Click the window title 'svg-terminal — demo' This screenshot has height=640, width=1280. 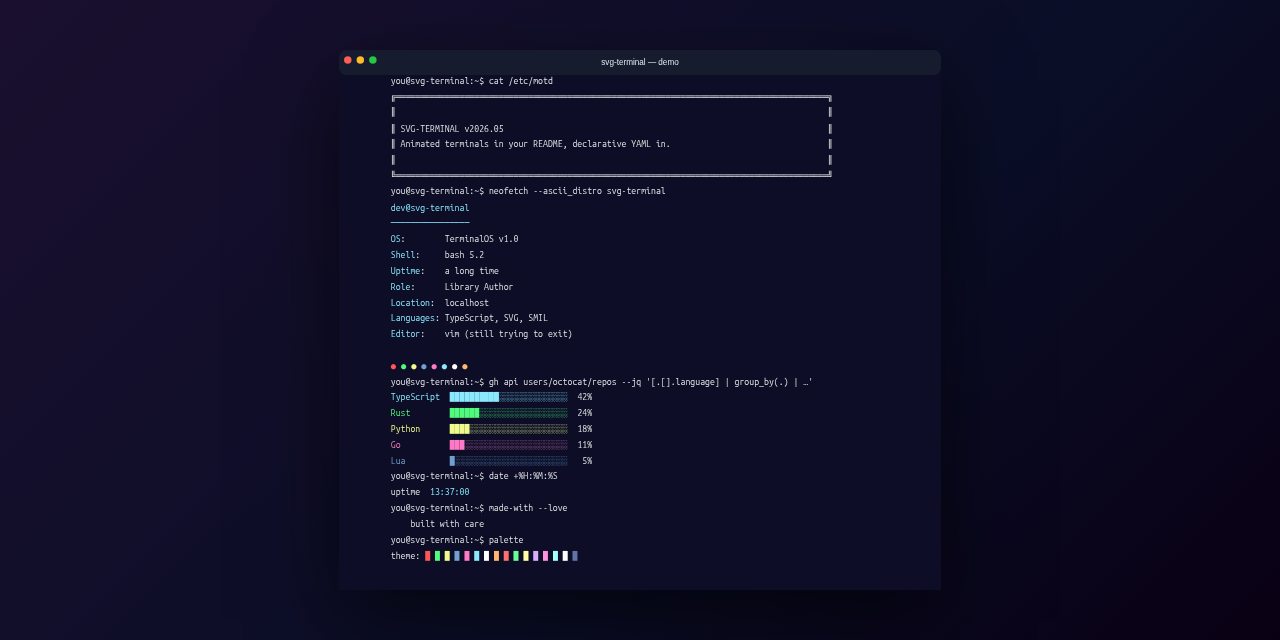click(640, 62)
